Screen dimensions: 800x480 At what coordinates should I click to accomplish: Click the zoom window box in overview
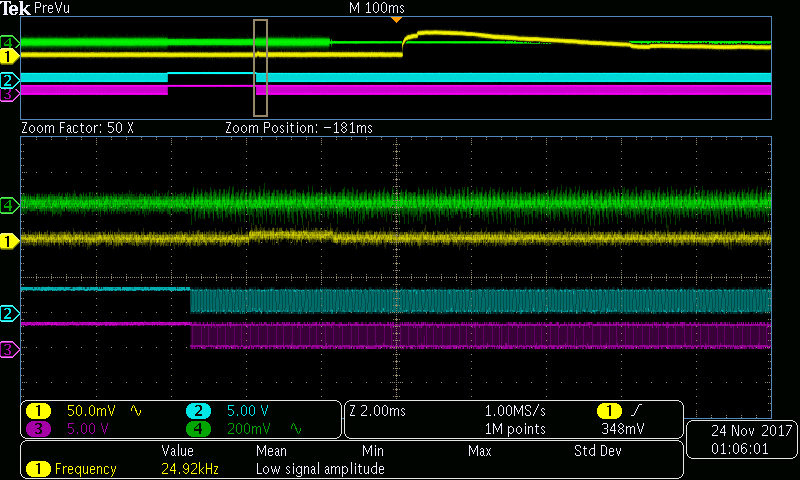click(260, 68)
